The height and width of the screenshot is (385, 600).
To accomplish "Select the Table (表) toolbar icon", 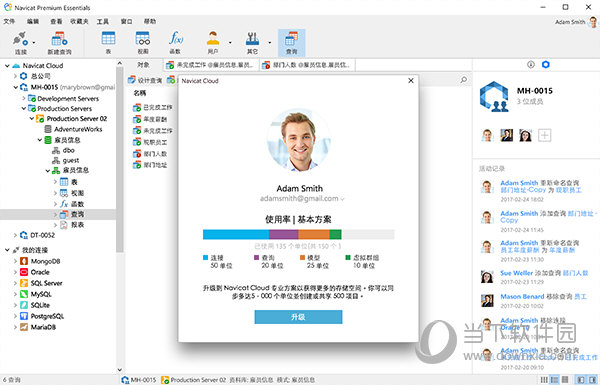I will point(108,42).
